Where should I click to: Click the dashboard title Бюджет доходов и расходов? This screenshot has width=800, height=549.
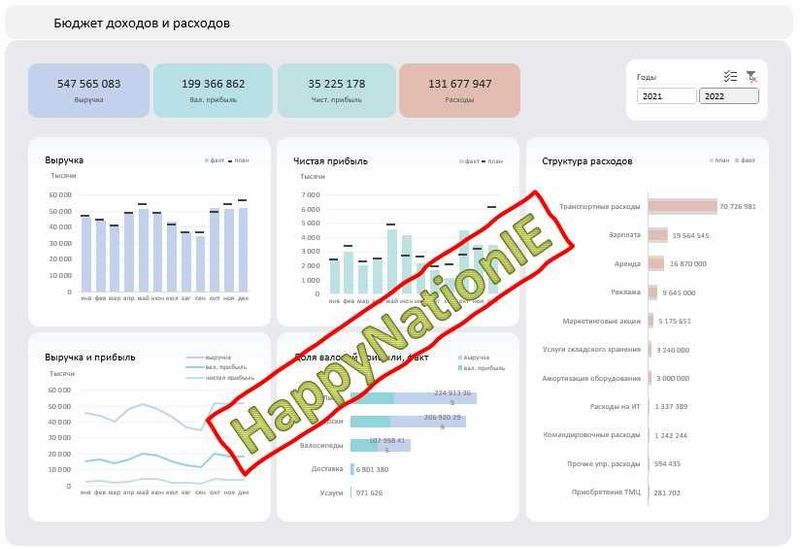click(142, 23)
